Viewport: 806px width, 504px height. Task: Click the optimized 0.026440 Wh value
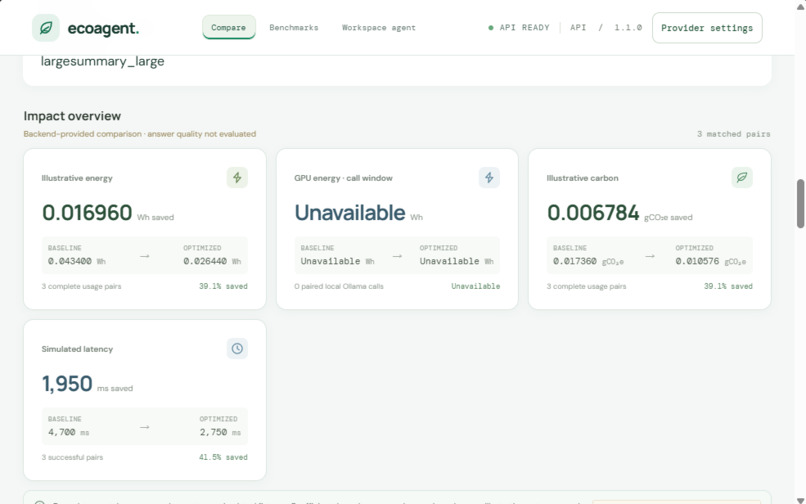[x=212, y=261]
